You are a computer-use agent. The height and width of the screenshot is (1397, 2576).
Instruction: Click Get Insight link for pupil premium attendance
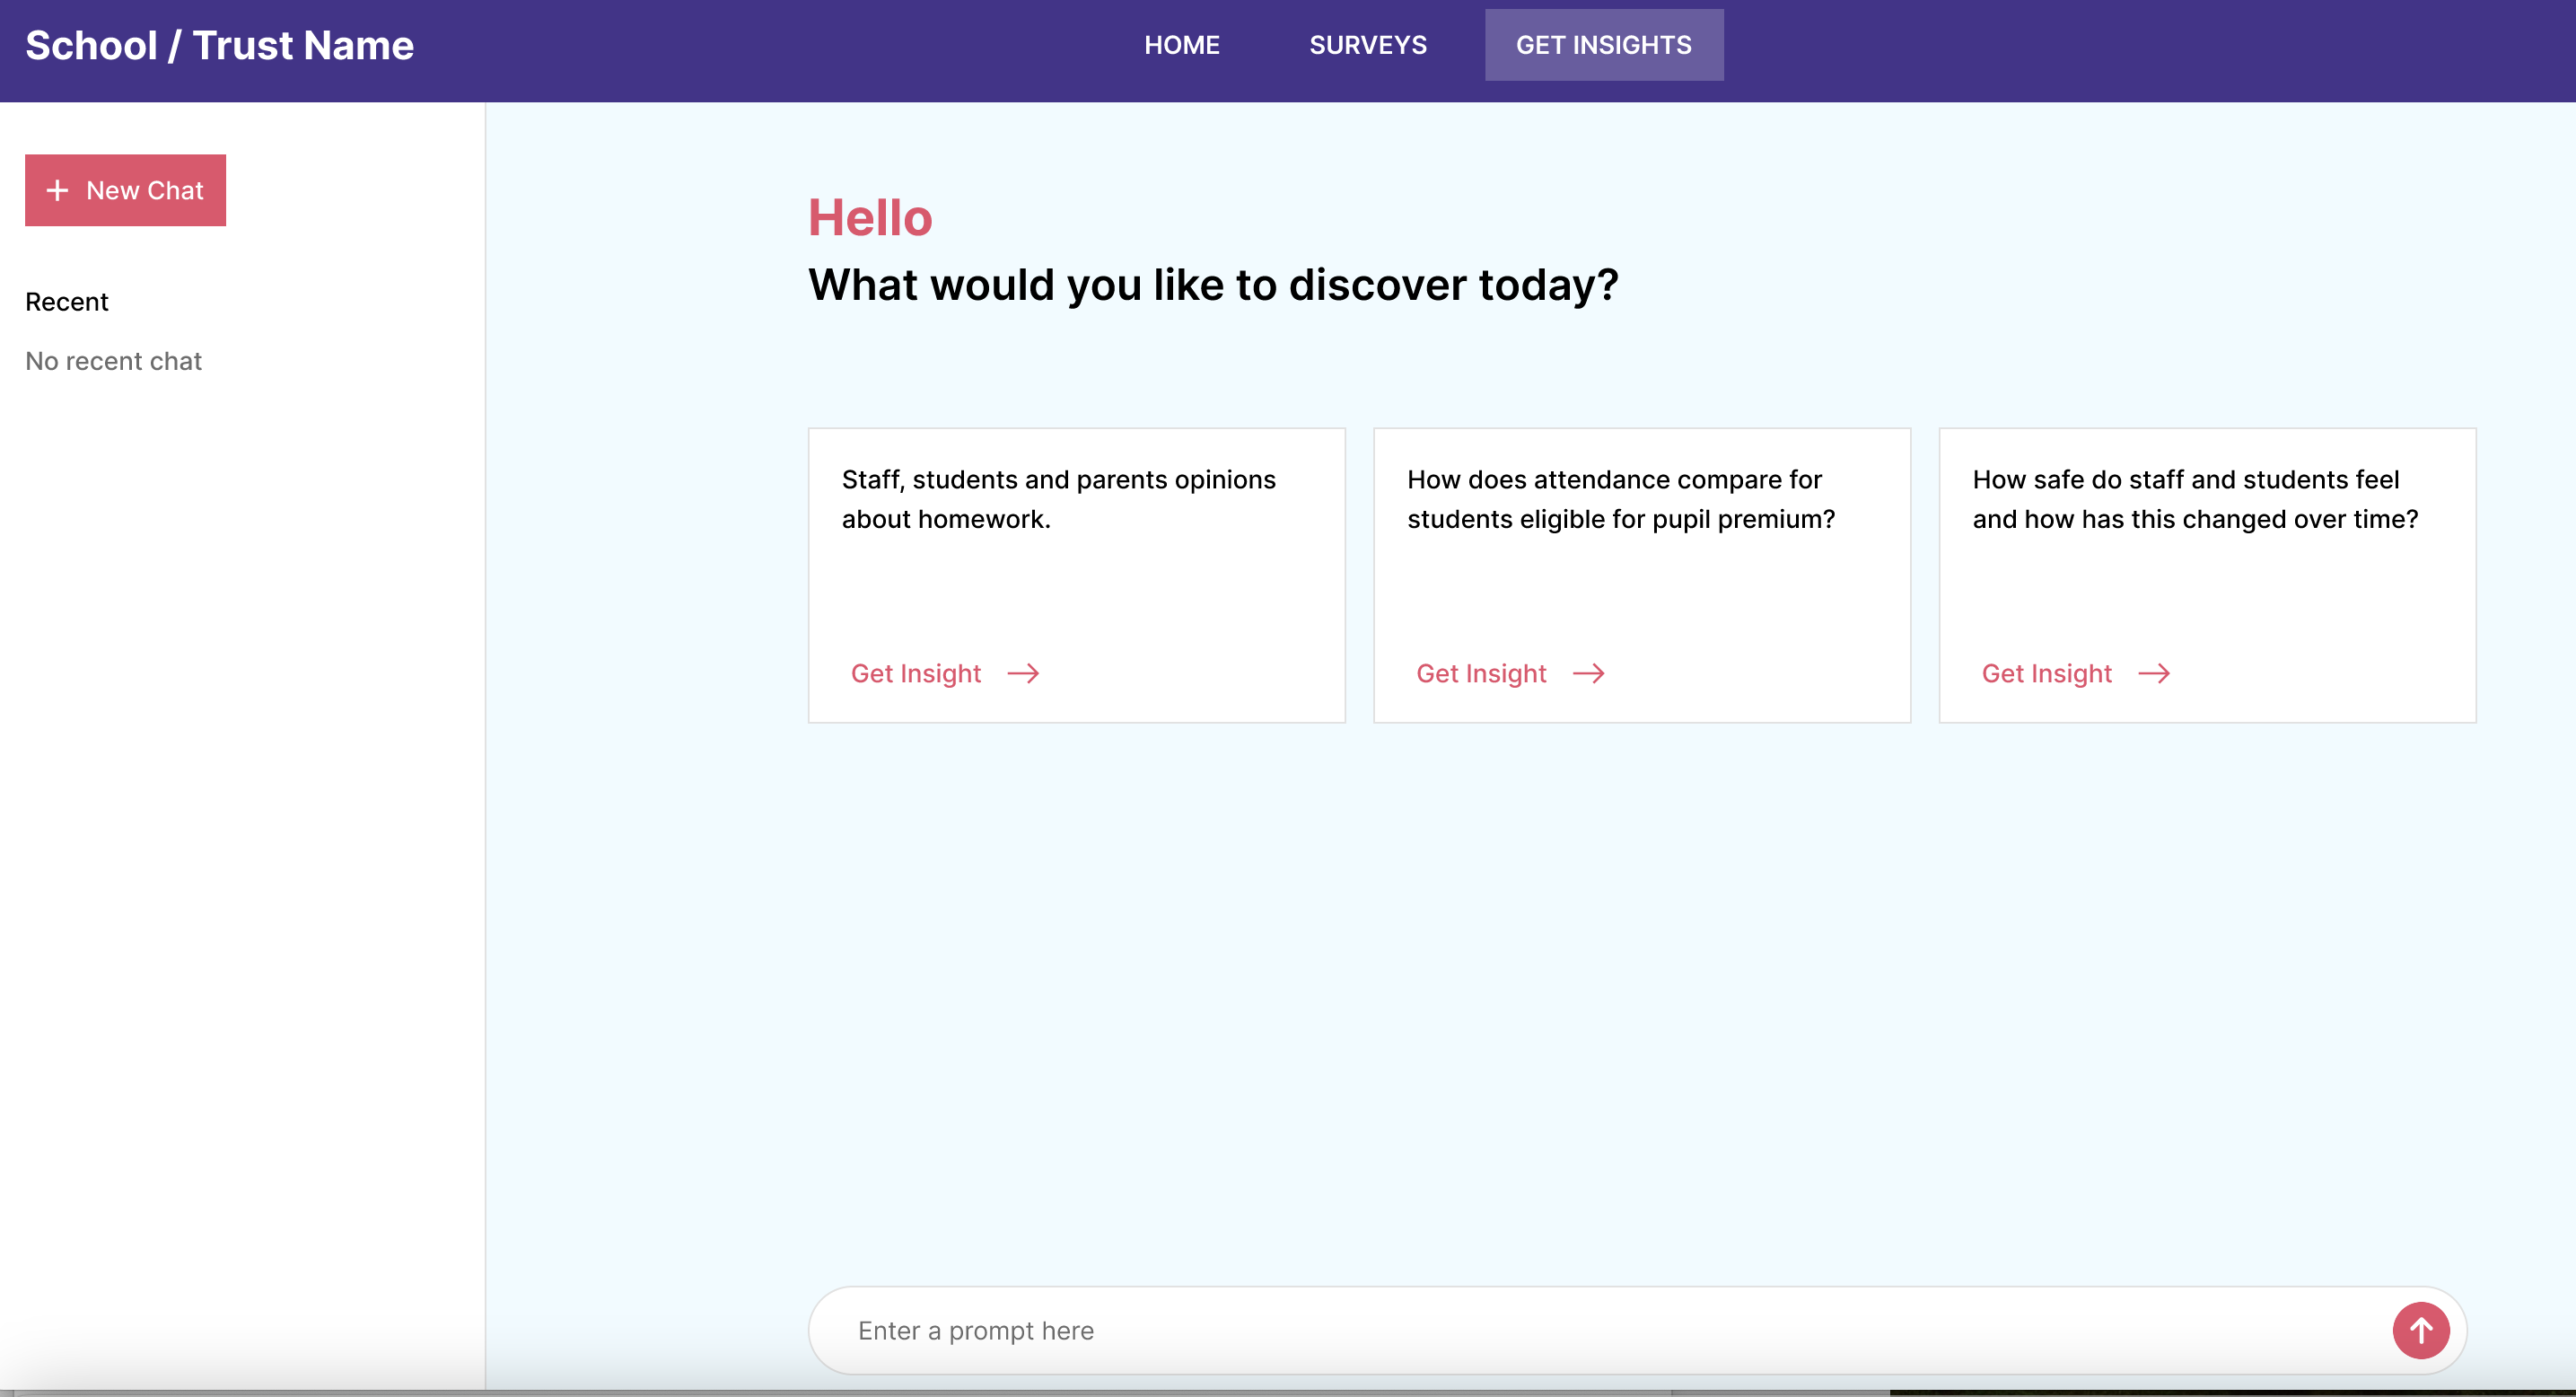pos(1481,673)
